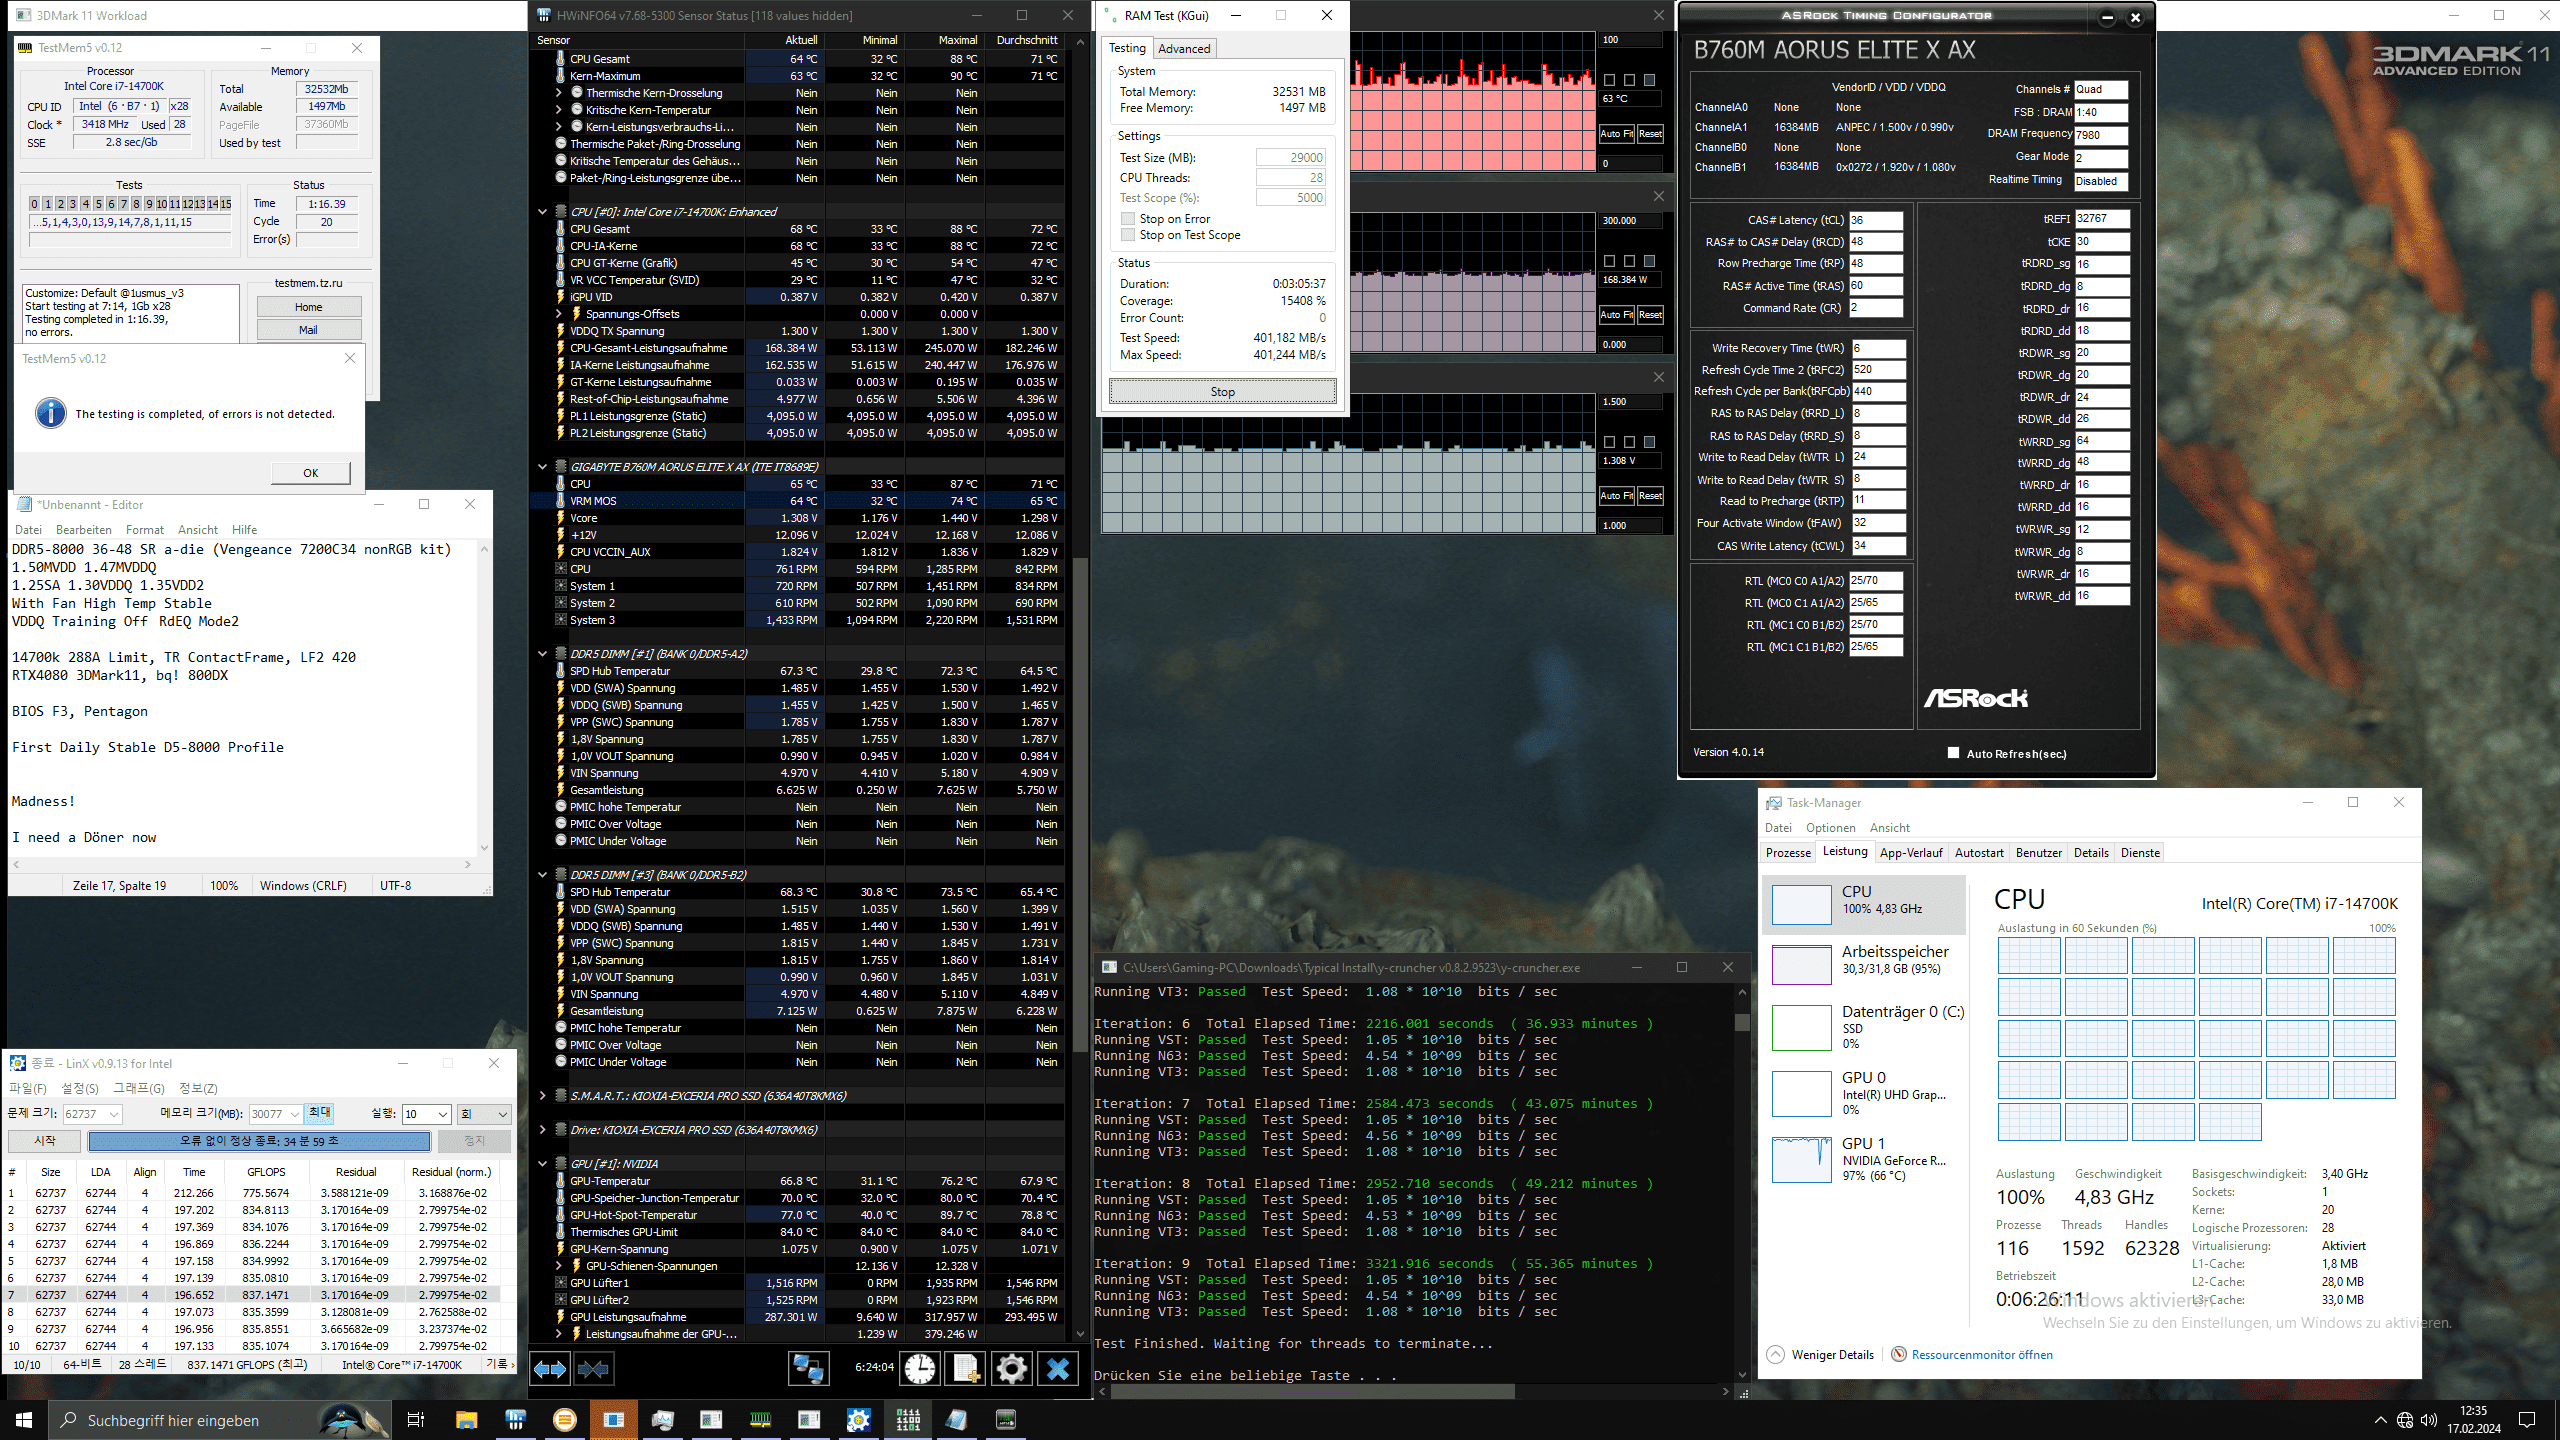Open LinX problem size dropdown
Image resolution: width=2560 pixels, height=1440 pixels.
pyautogui.click(x=114, y=1114)
